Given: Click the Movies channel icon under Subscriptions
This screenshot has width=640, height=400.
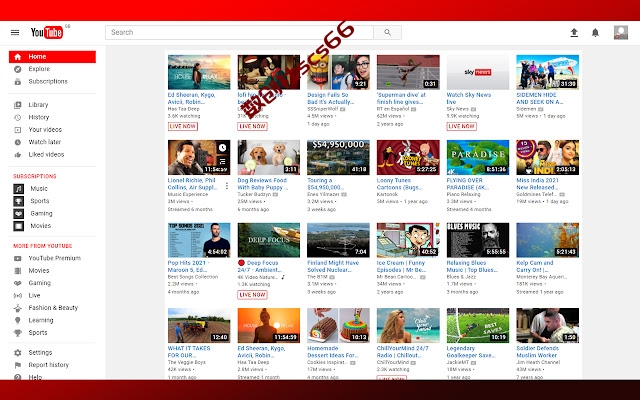Looking at the screenshot, I should (x=19, y=226).
